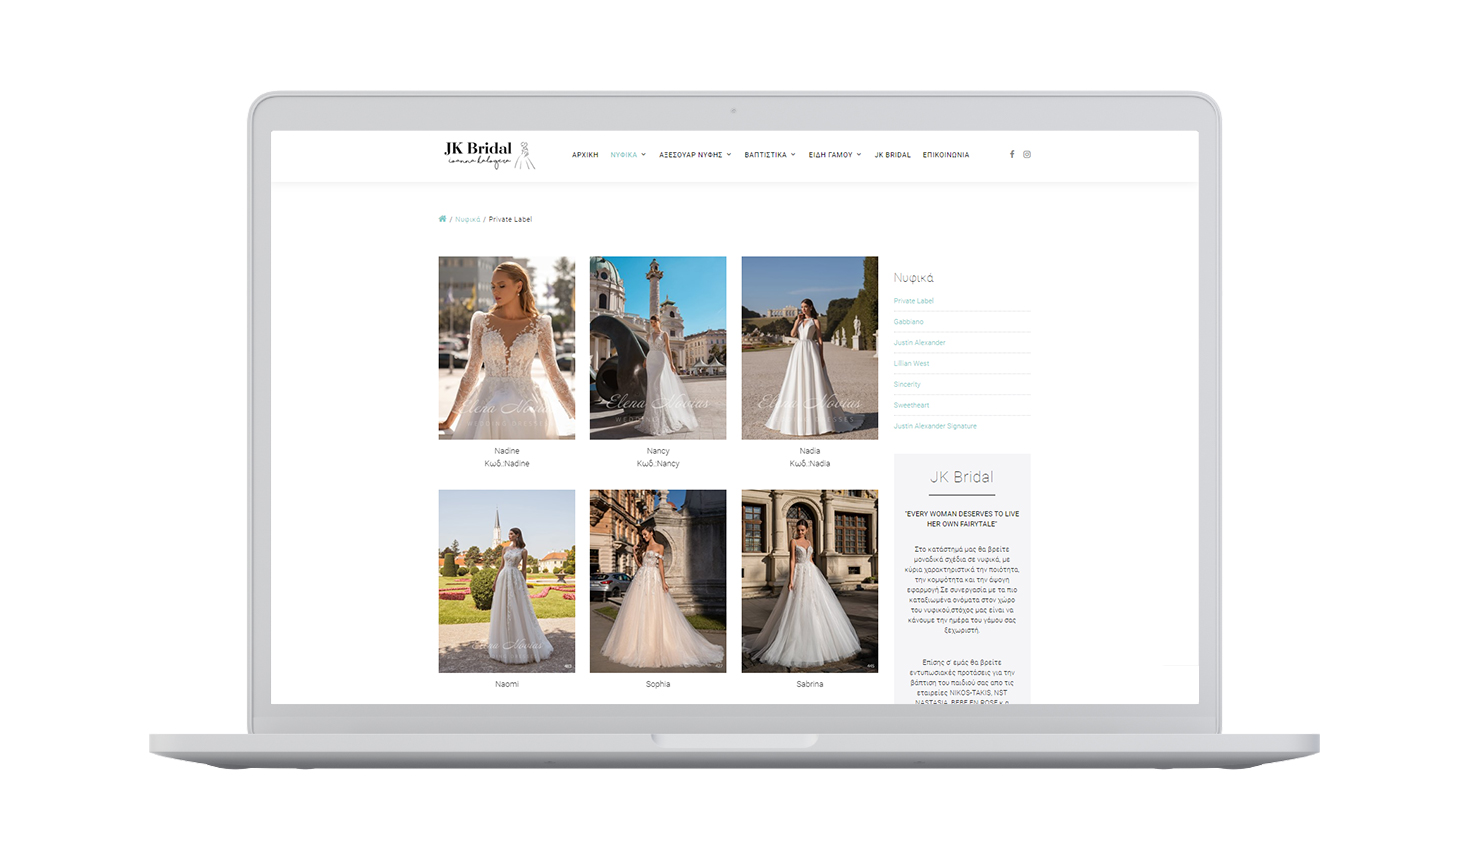The width and height of the screenshot is (1469, 861).
Task: Select the Justin Alexander sidebar link
Action: point(919,343)
